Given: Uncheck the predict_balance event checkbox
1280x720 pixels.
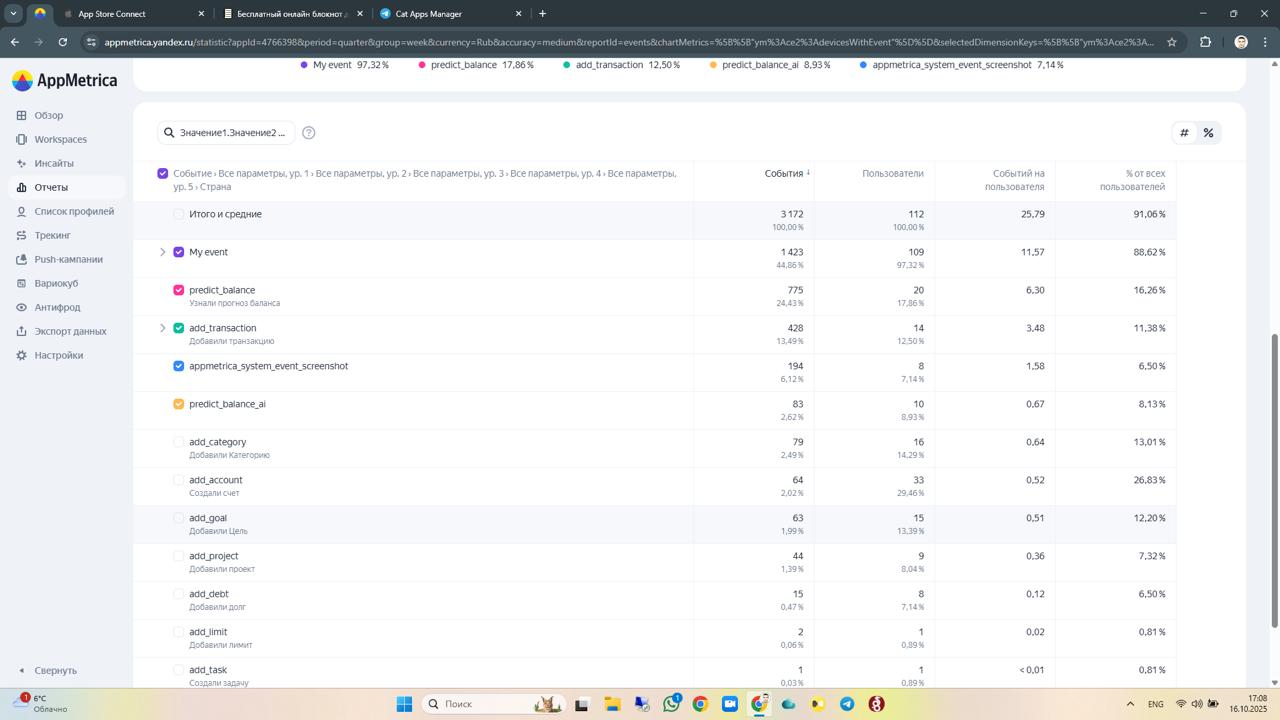Looking at the screenshot, I should 179,290.
